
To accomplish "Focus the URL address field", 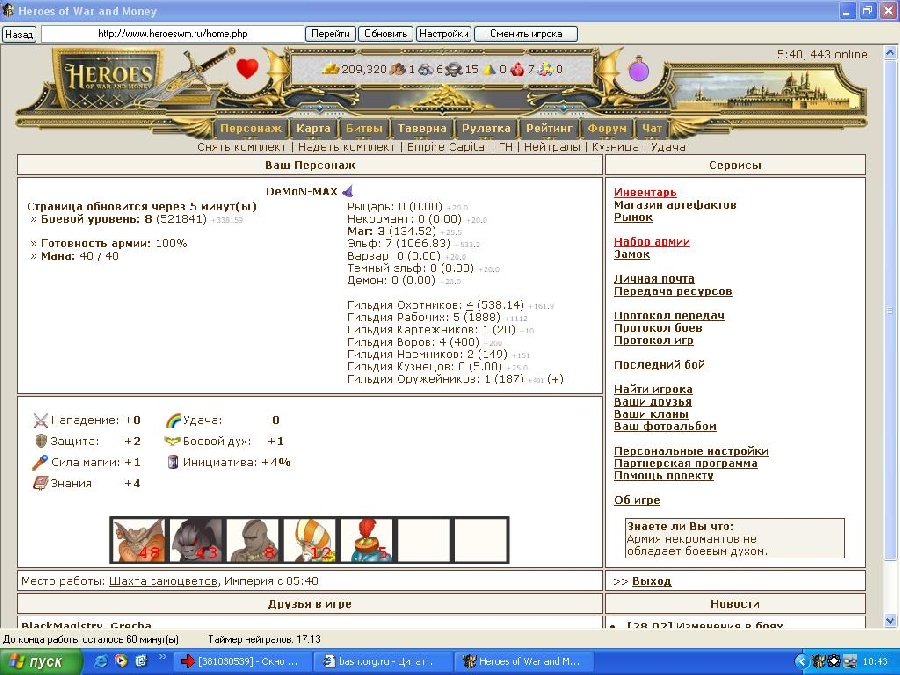I will click(x=172, y=34).
